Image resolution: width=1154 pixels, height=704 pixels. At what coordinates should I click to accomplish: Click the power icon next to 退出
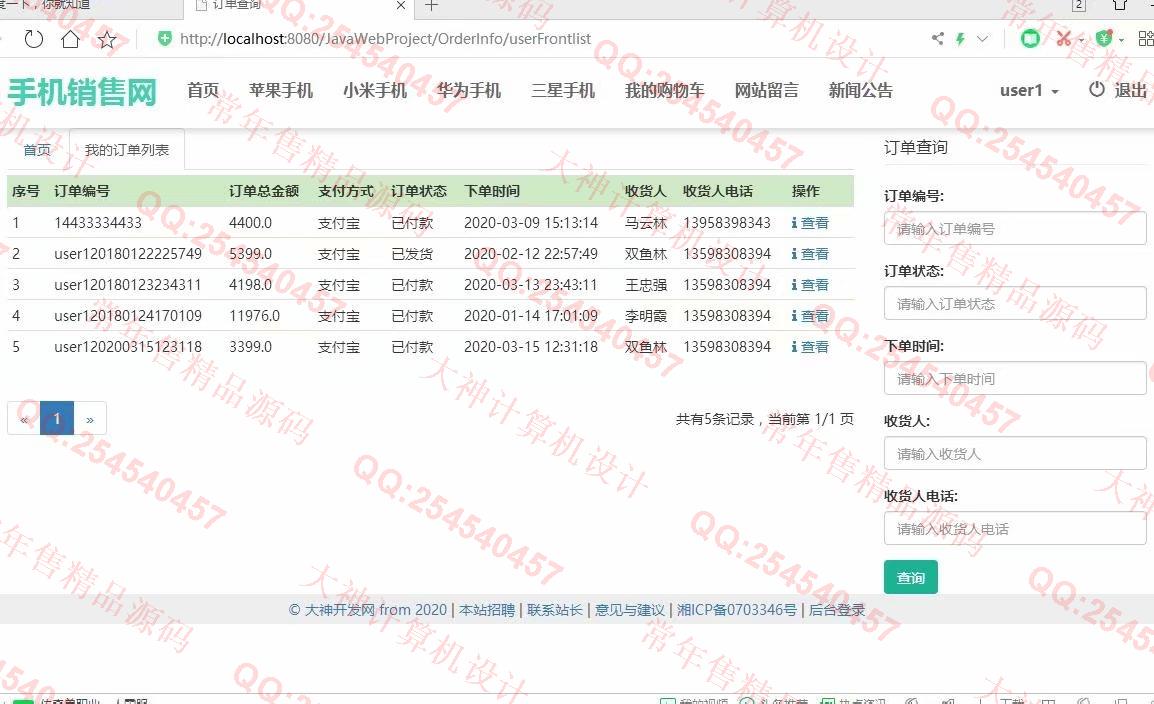[x=1097, y=89]
